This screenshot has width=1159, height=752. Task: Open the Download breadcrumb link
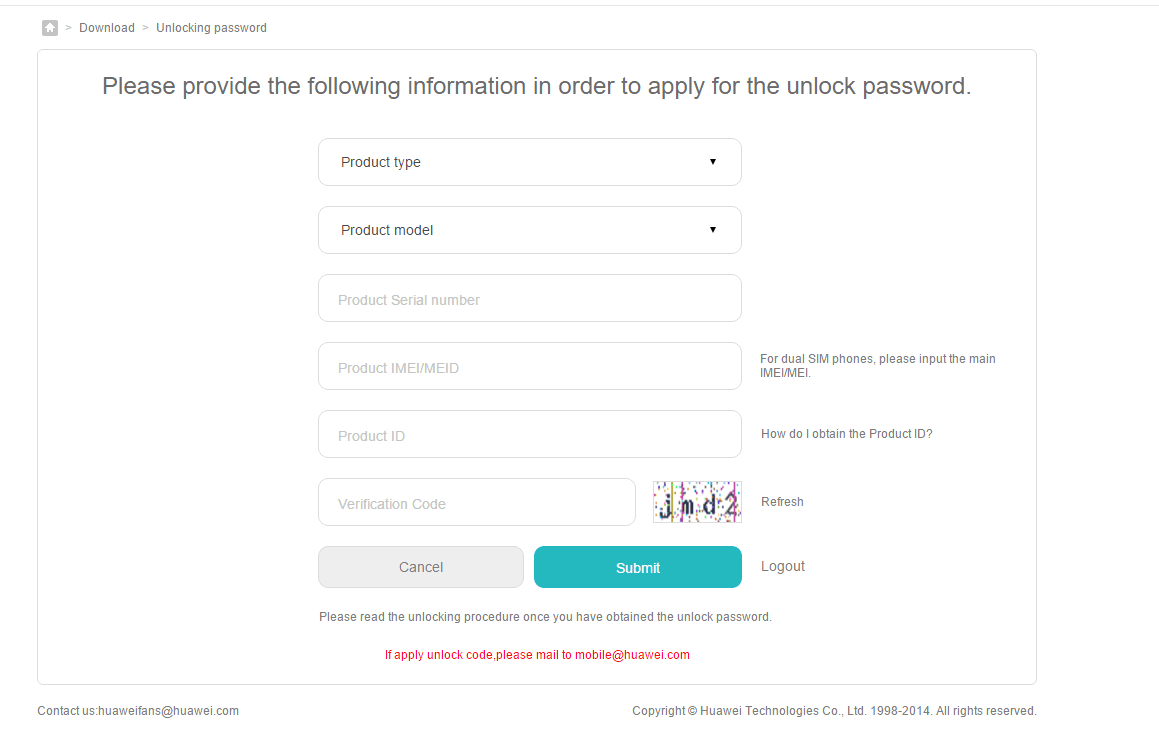tap(107, 28)
